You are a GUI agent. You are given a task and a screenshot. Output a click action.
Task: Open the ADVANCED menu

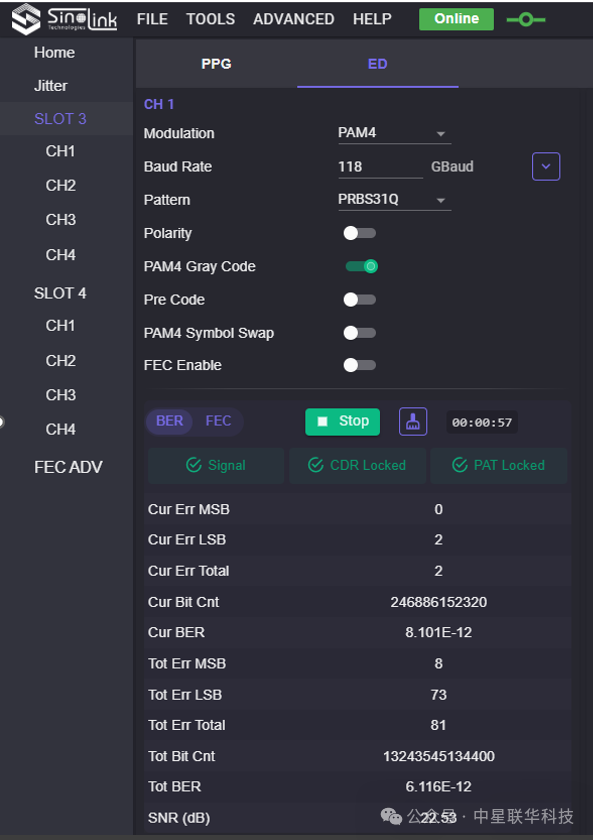(294, 19)
